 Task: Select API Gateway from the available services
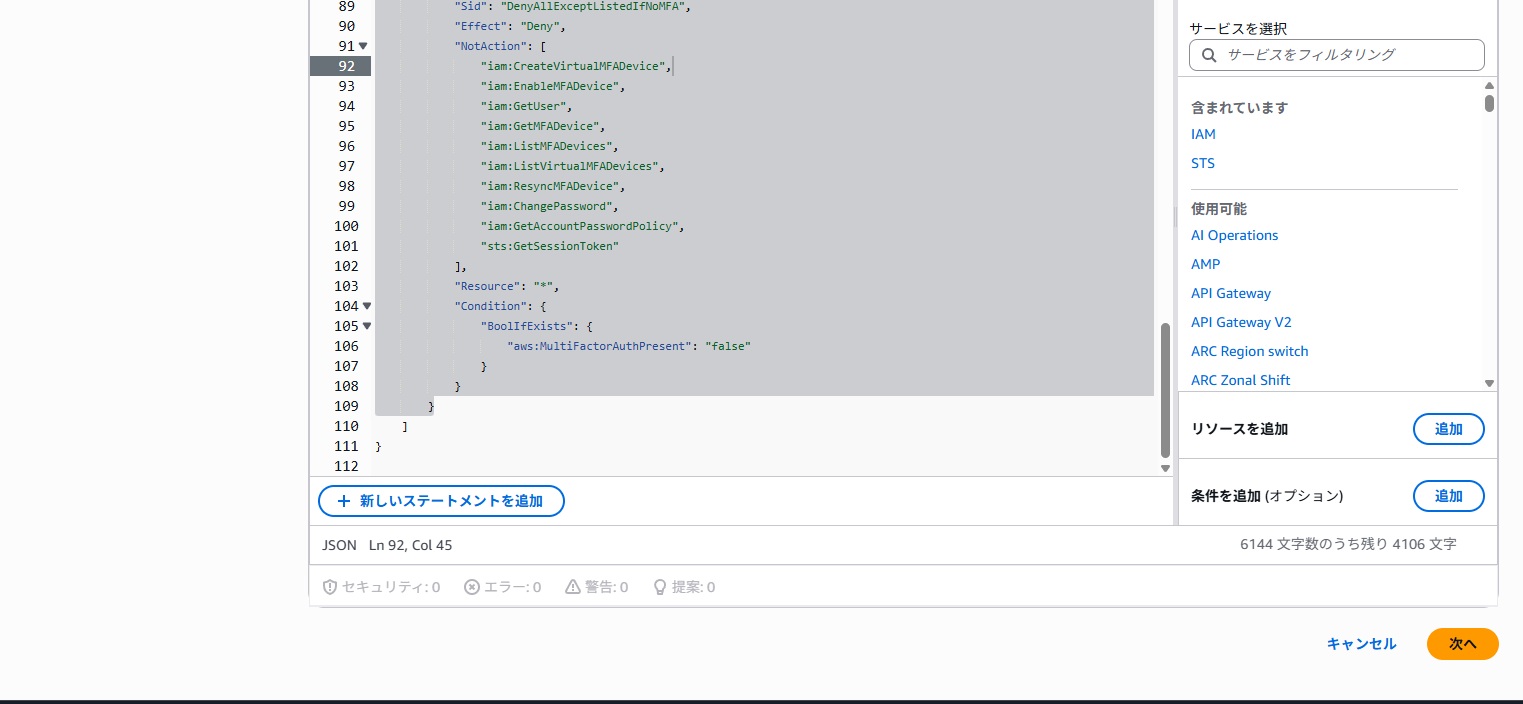1230,293
